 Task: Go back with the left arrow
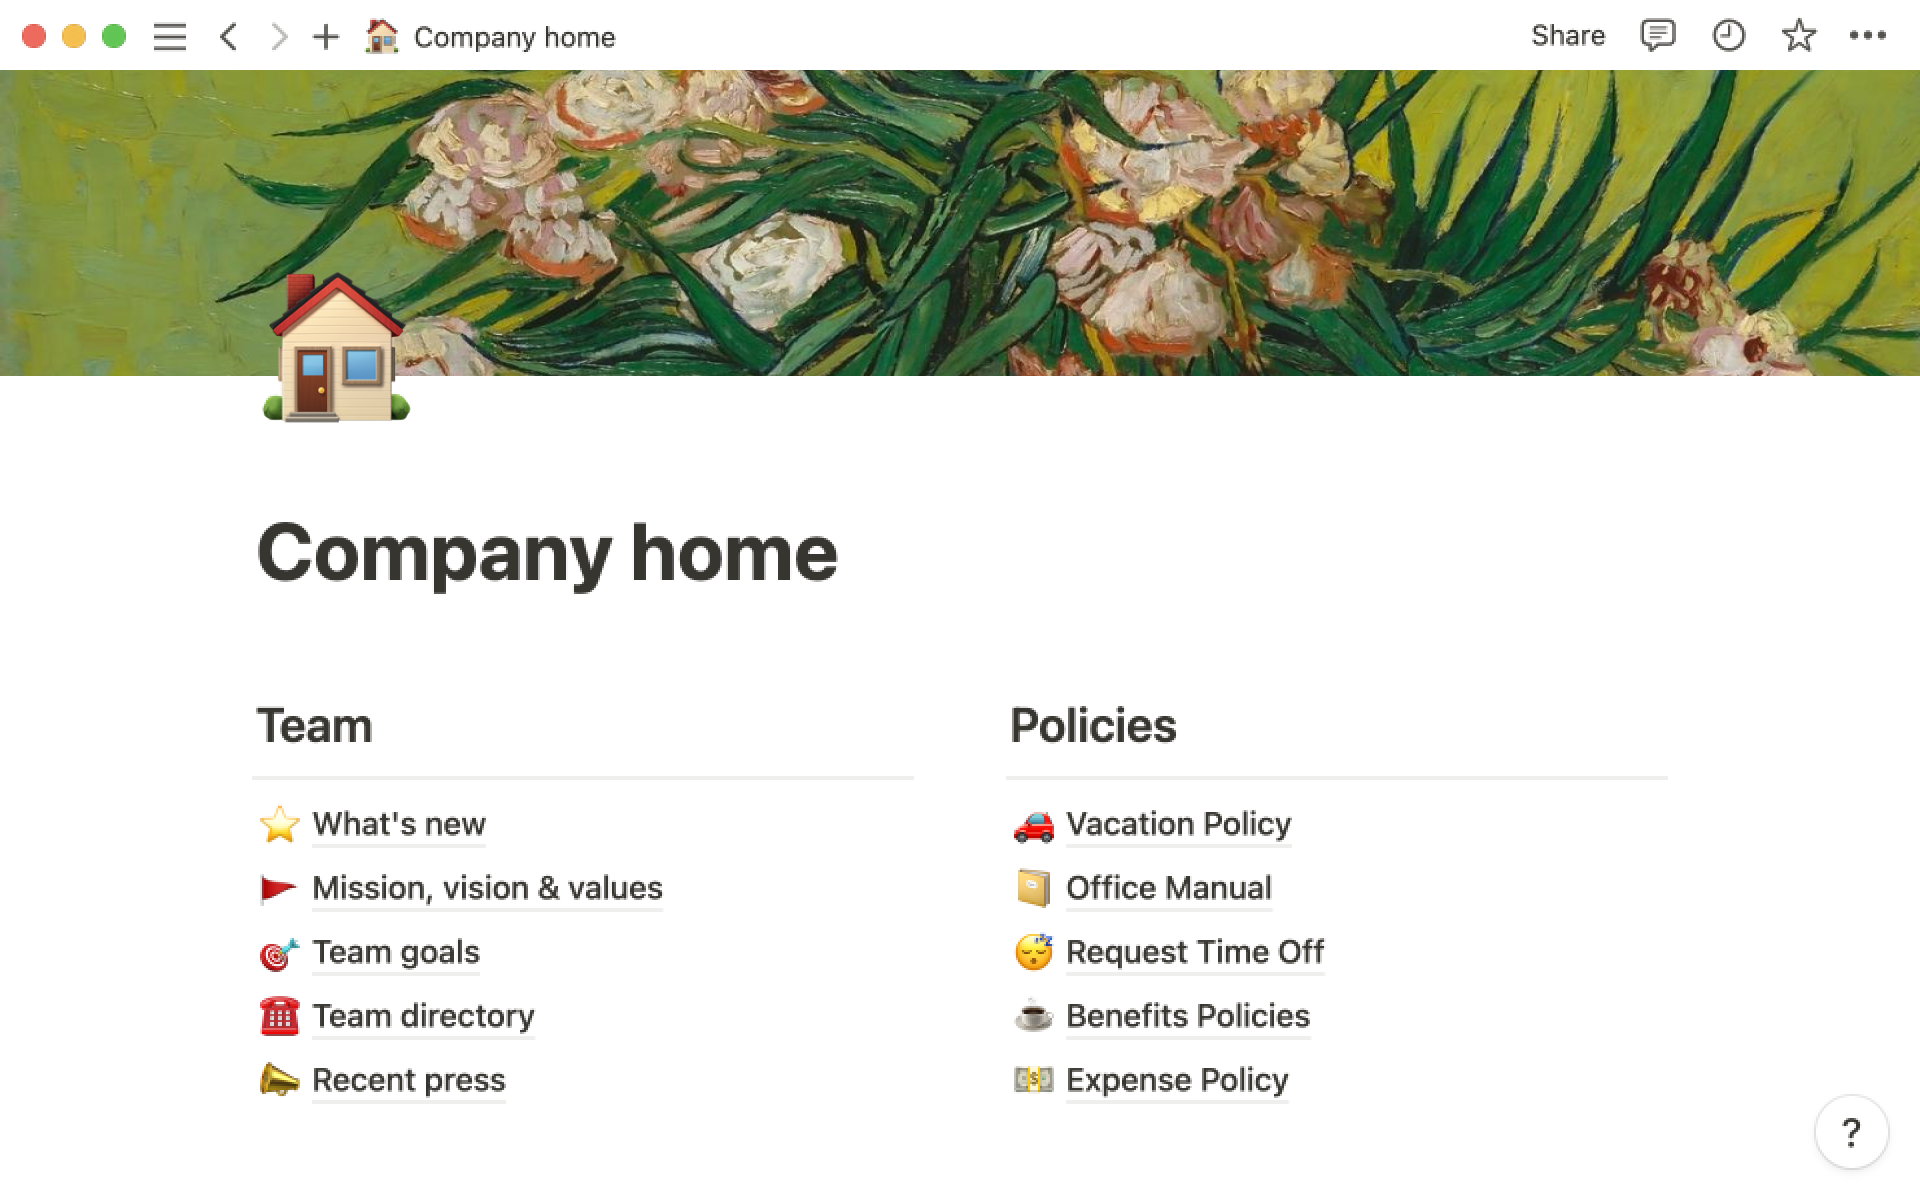coord(229,37)
